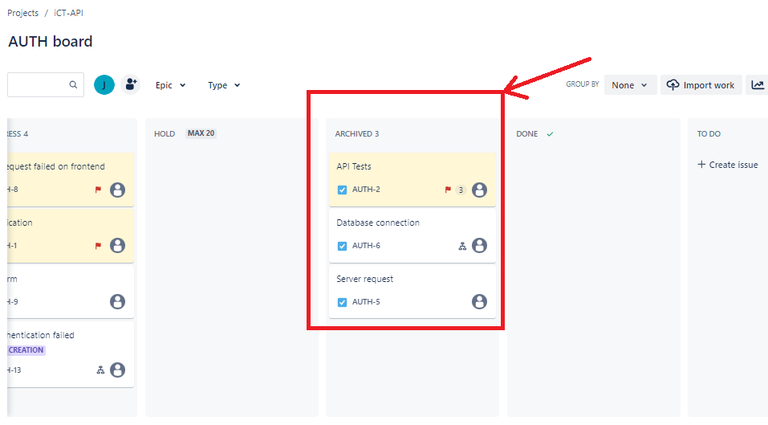Click assignee avatar on authentication failed card

click(118, 370)
